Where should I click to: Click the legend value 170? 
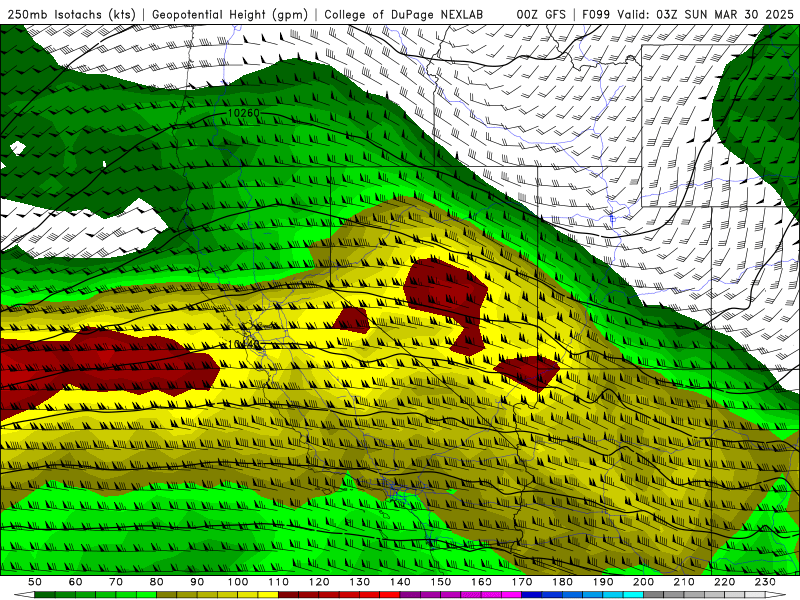point(522,582)
